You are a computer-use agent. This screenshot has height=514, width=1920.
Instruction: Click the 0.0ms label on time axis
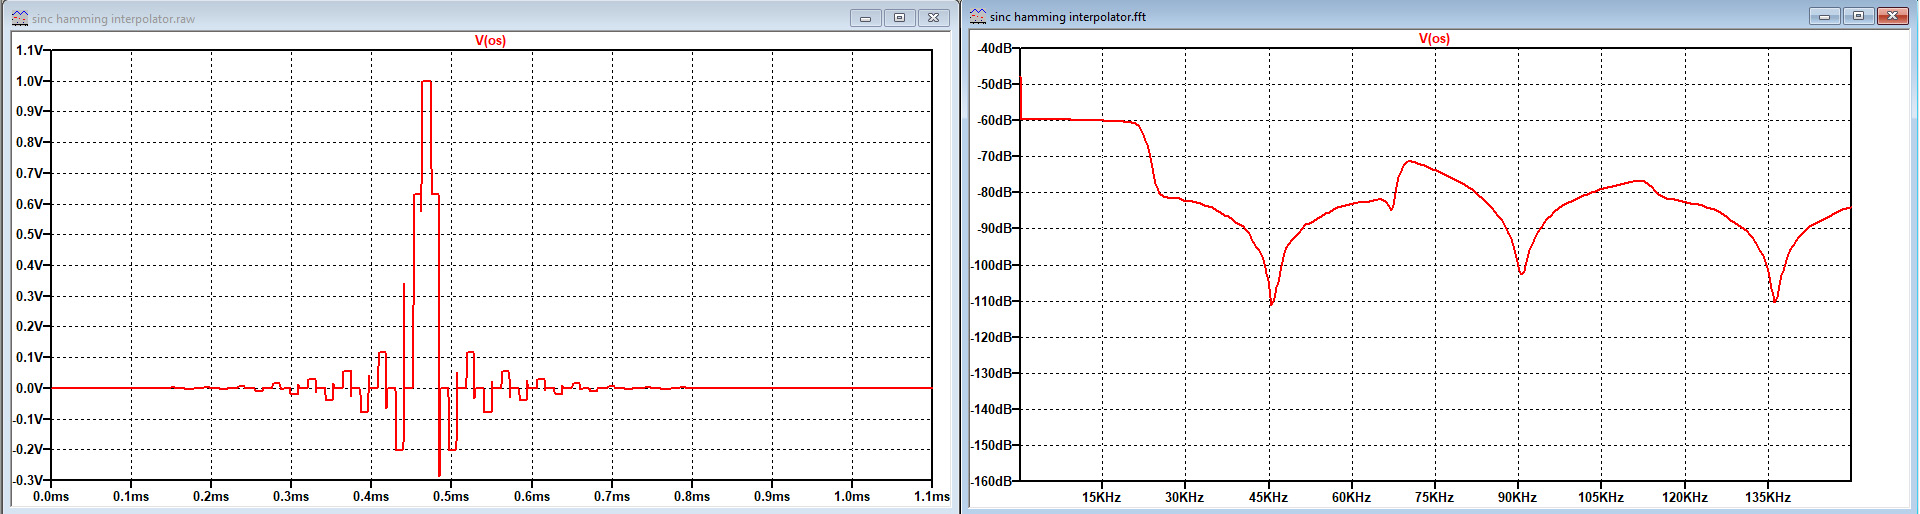pos(51,497)
